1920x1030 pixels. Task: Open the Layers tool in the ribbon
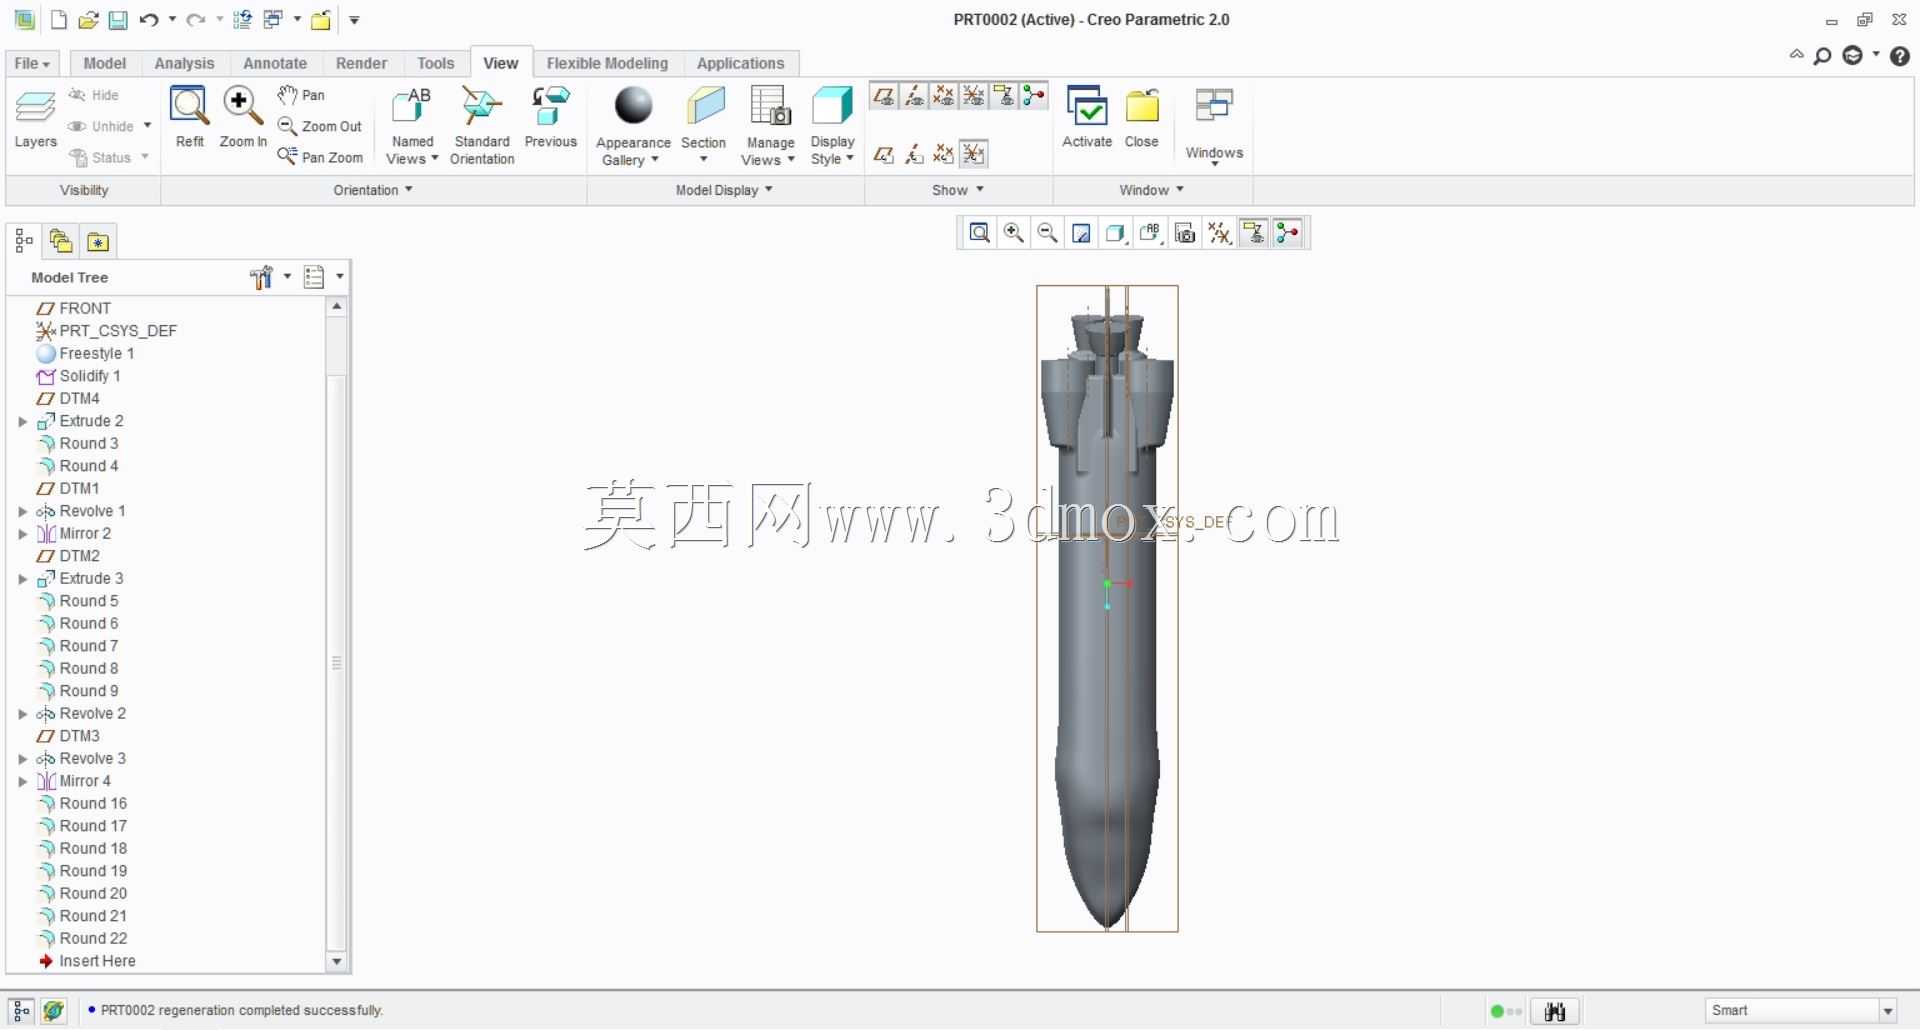35,120
